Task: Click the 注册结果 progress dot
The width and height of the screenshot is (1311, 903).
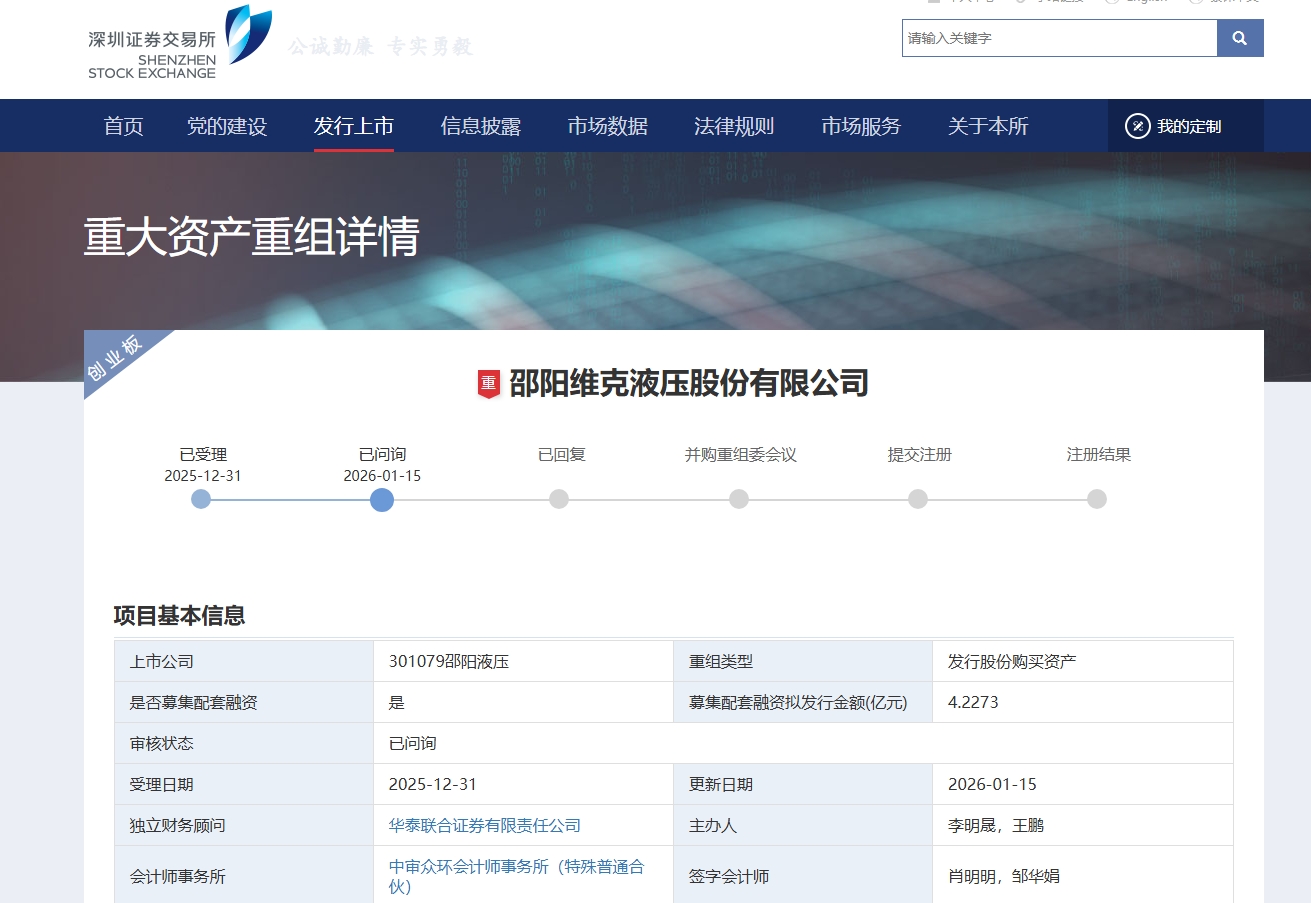Action: point(1097,499)
